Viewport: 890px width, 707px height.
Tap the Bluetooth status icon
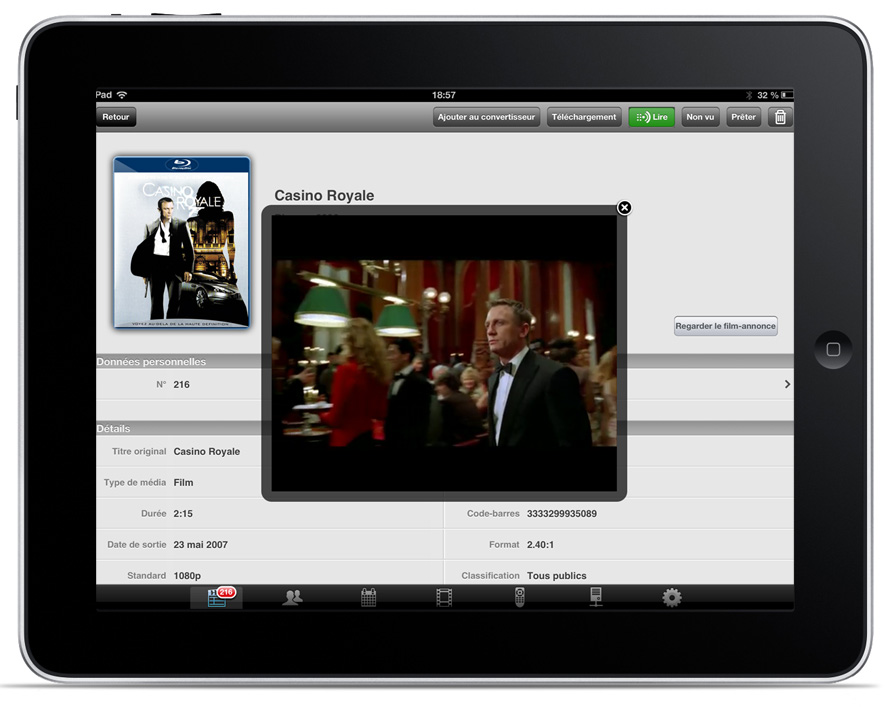click(x=749, y=95)
